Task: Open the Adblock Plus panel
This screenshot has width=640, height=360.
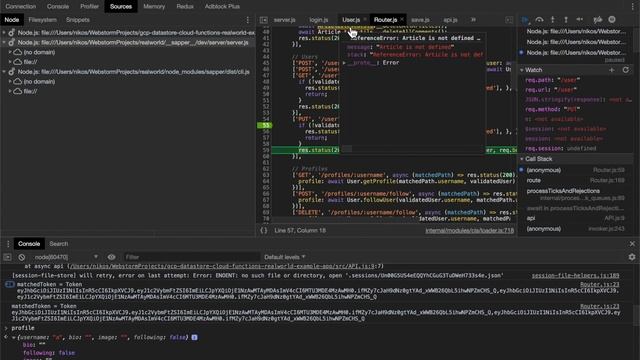Action: 222,7
